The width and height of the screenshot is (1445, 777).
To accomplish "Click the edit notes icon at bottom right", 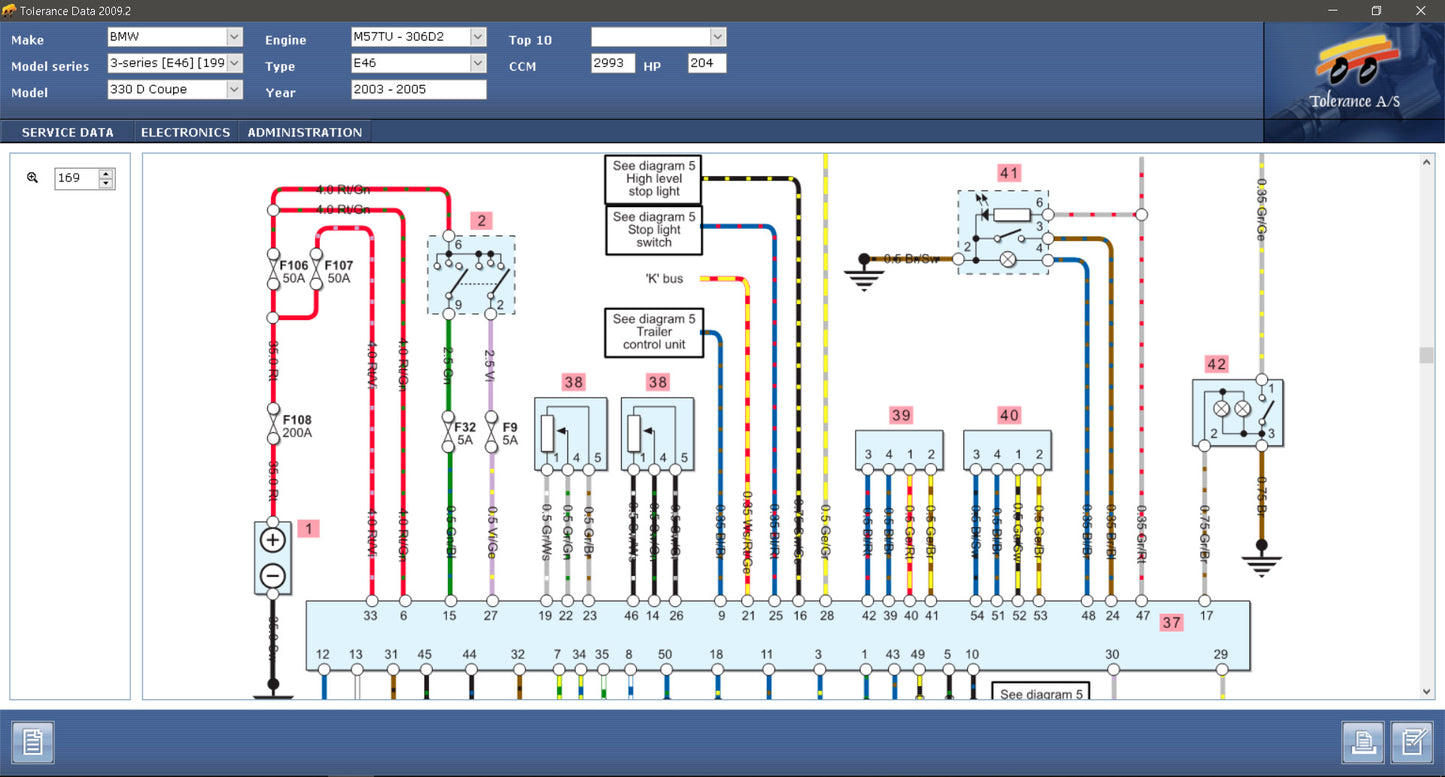I will 1412,743.
